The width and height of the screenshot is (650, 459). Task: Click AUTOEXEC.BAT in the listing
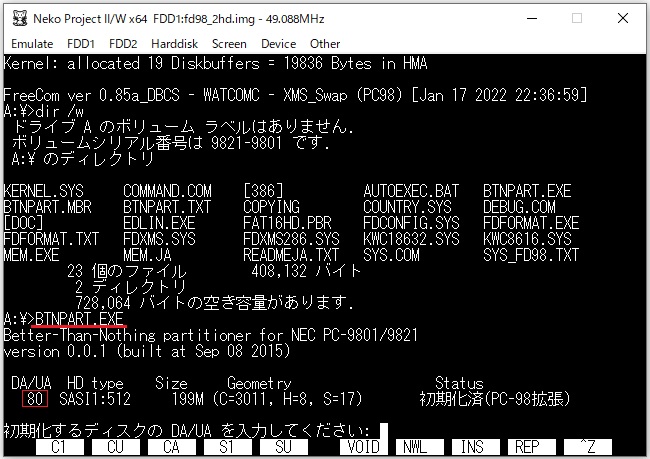tap(411, 191)
